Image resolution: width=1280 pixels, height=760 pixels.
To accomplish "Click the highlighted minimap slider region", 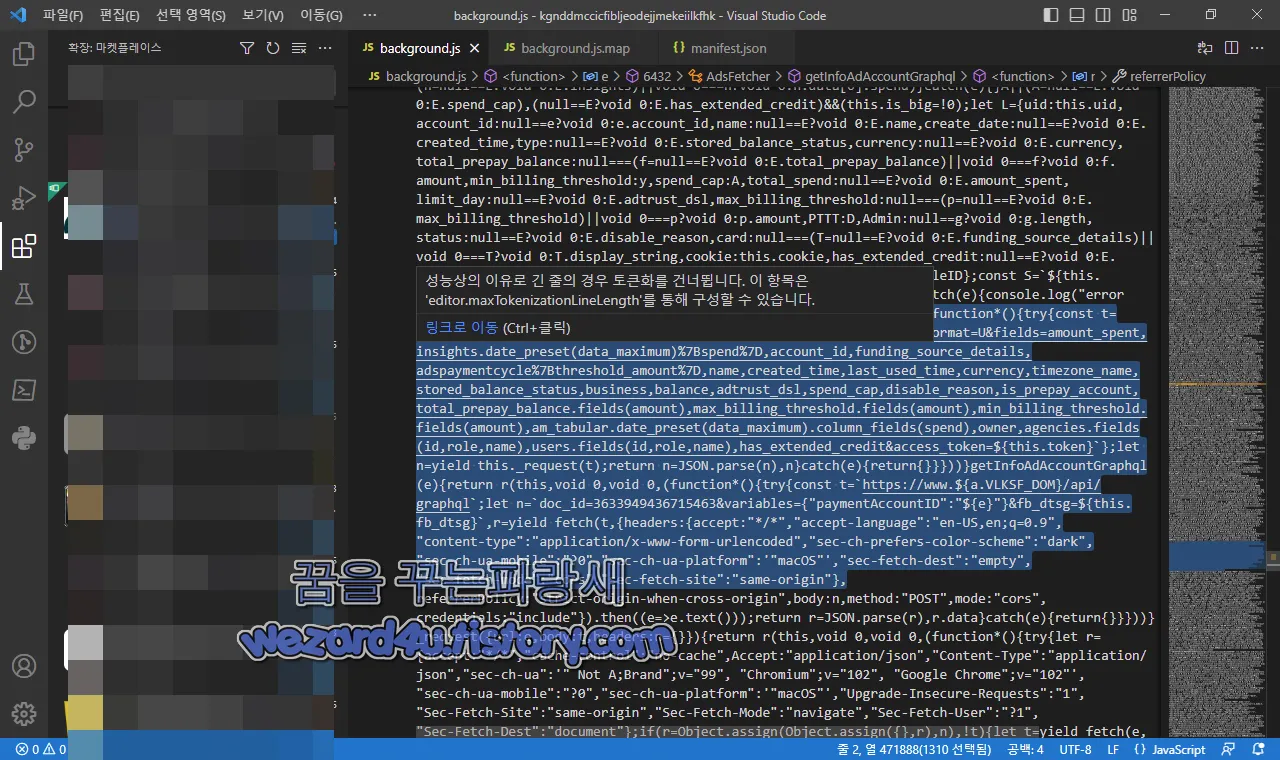I will [1216, 556].
